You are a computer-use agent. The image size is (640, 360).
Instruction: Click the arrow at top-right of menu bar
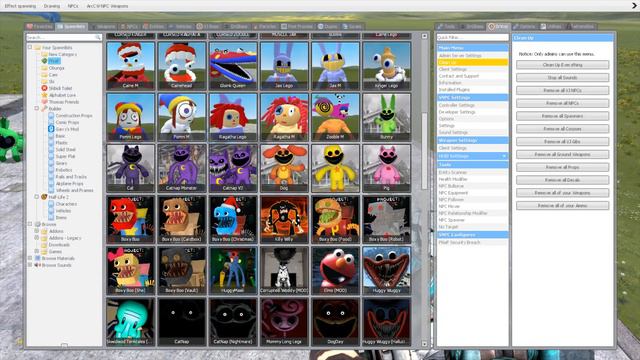pos(635,5)
